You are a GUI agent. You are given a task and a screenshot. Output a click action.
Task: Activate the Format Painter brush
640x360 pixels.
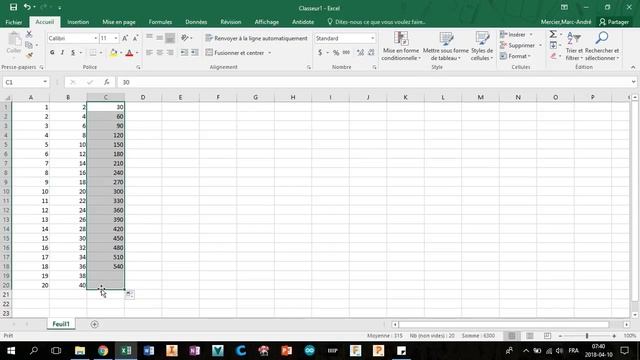pyautogui.click(x=29, y=55)
